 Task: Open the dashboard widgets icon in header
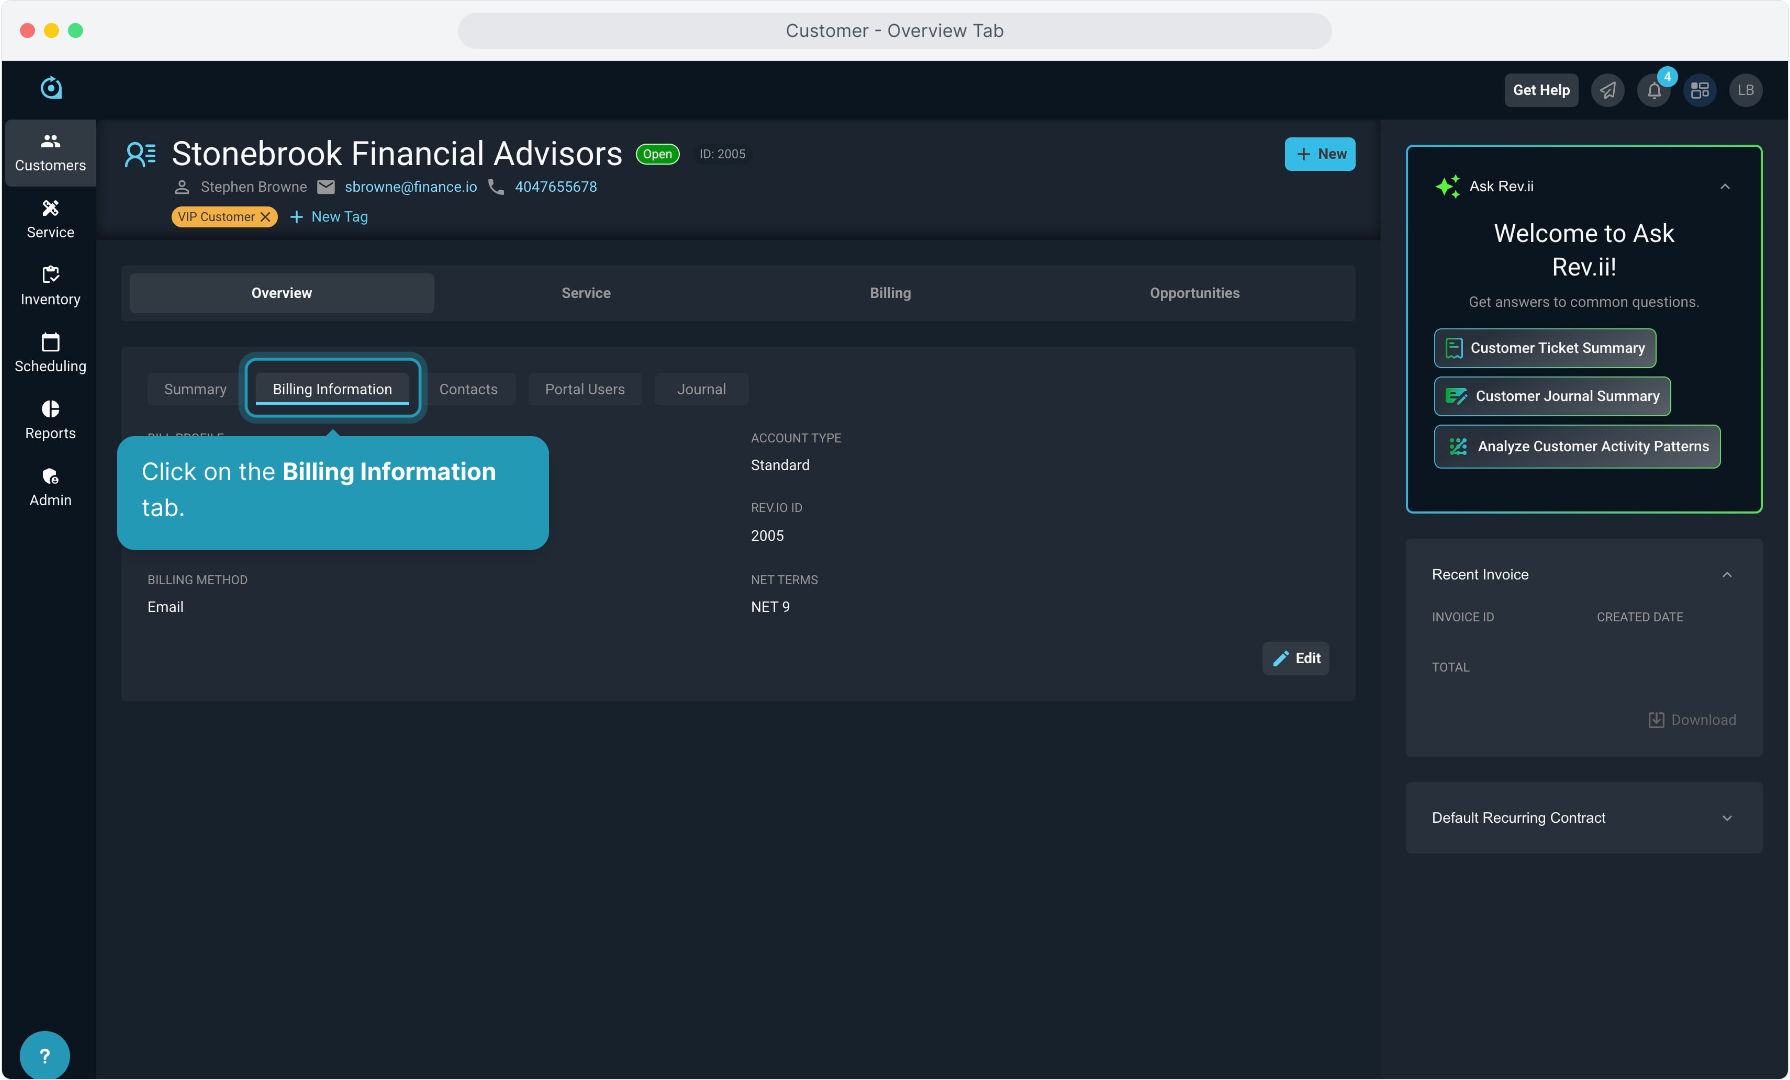coord(1700,91)
